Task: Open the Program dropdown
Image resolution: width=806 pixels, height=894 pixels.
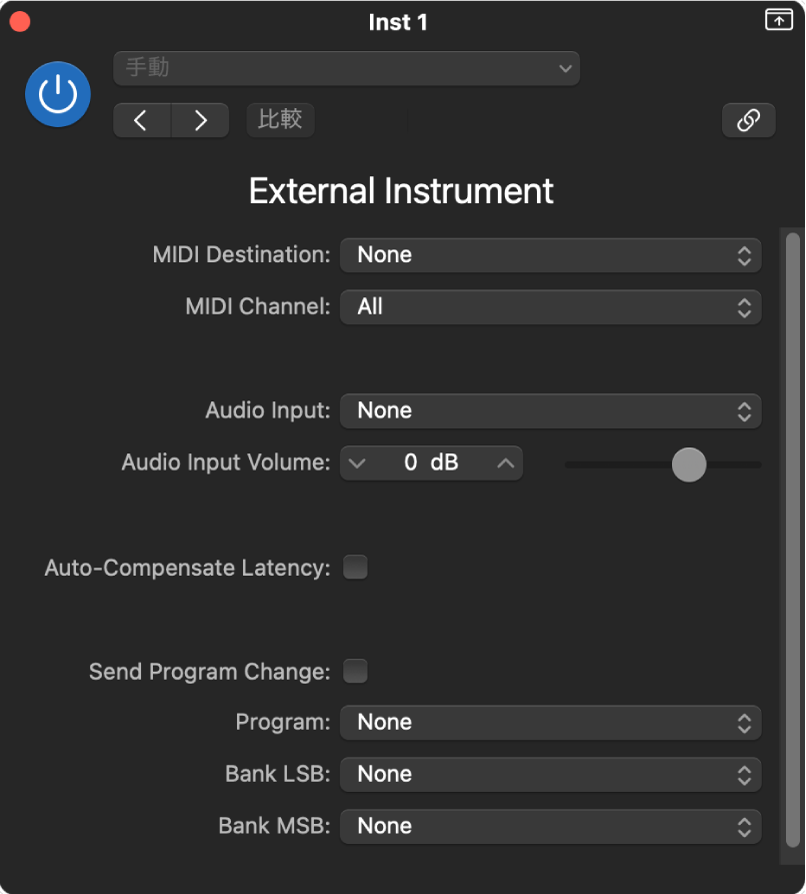Action: pos(550,722)
